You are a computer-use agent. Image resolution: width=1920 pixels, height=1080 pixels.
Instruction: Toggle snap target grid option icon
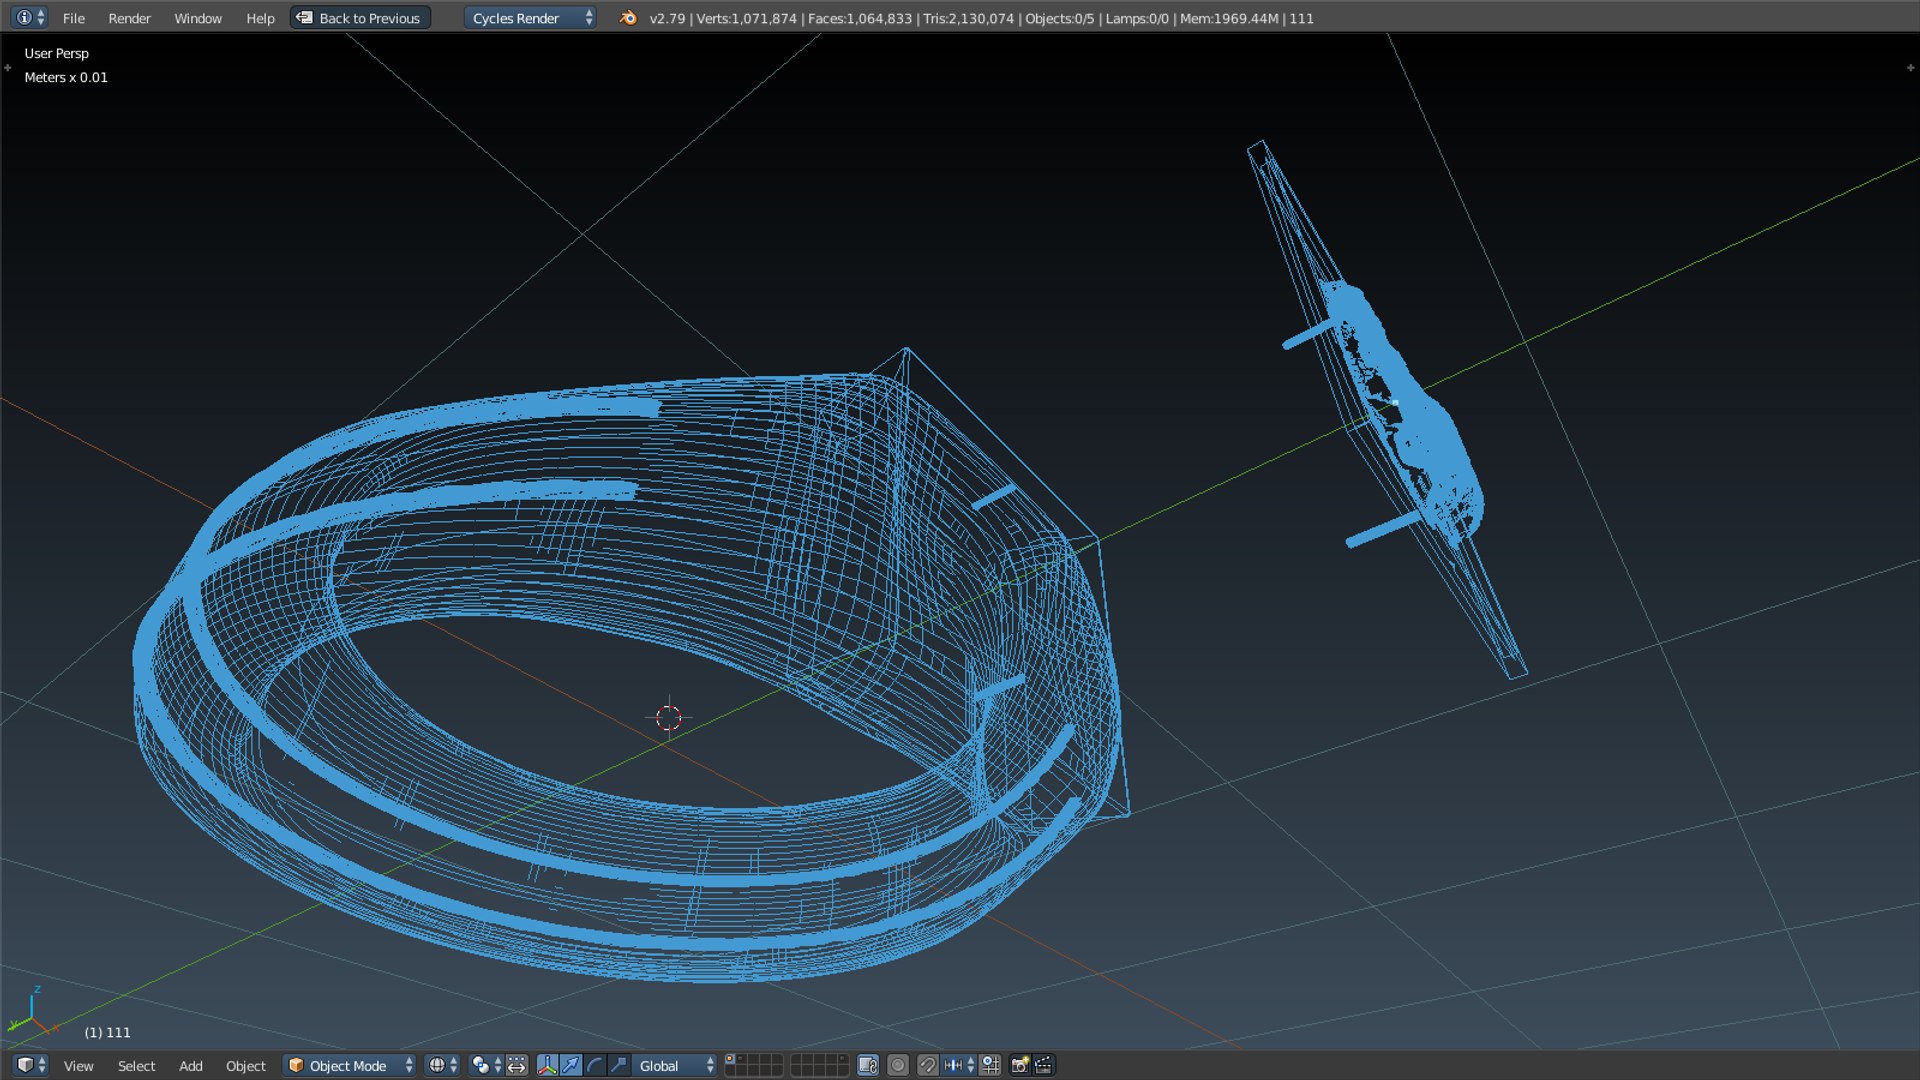point(990,1065)
